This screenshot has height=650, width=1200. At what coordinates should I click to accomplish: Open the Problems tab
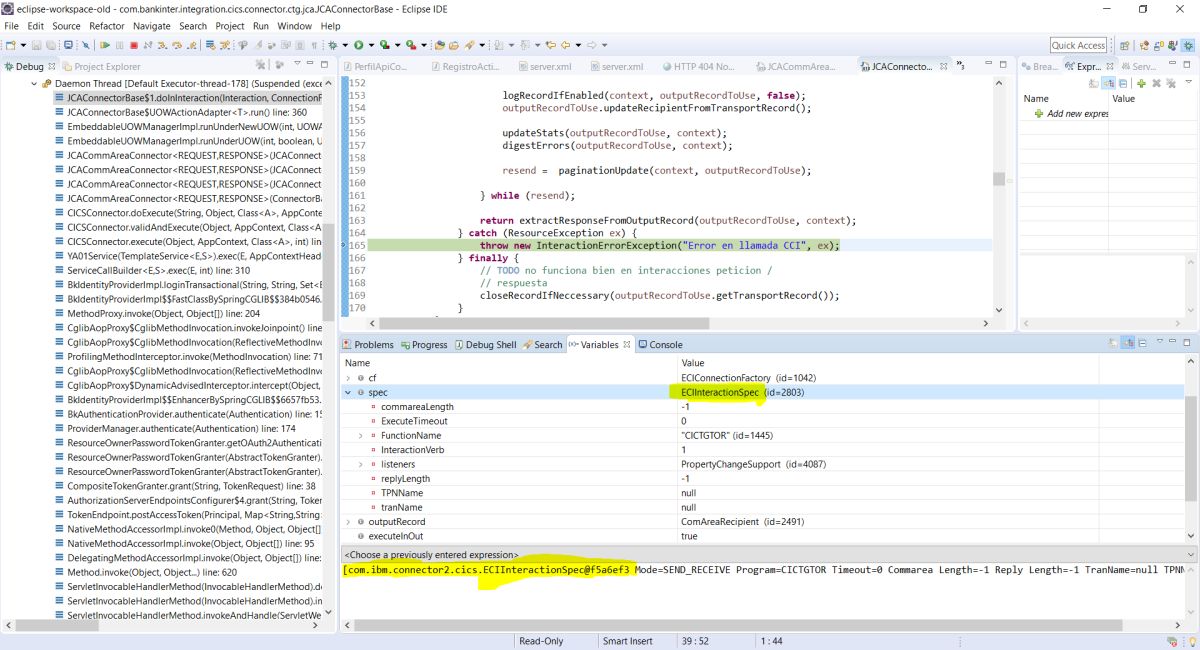tap(367, 344)
